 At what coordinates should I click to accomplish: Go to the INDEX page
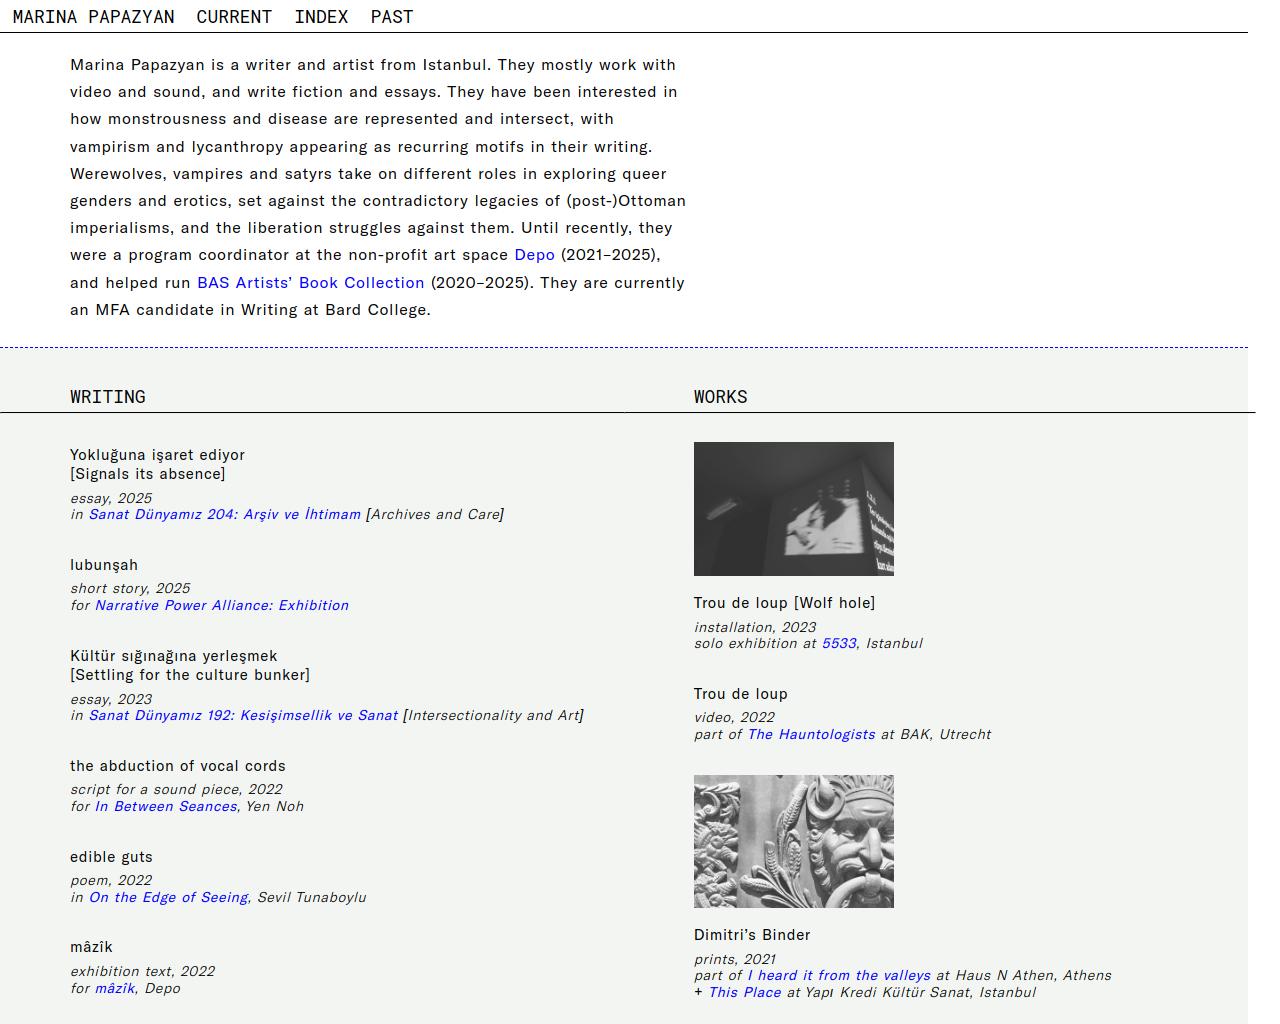[321, 17]
